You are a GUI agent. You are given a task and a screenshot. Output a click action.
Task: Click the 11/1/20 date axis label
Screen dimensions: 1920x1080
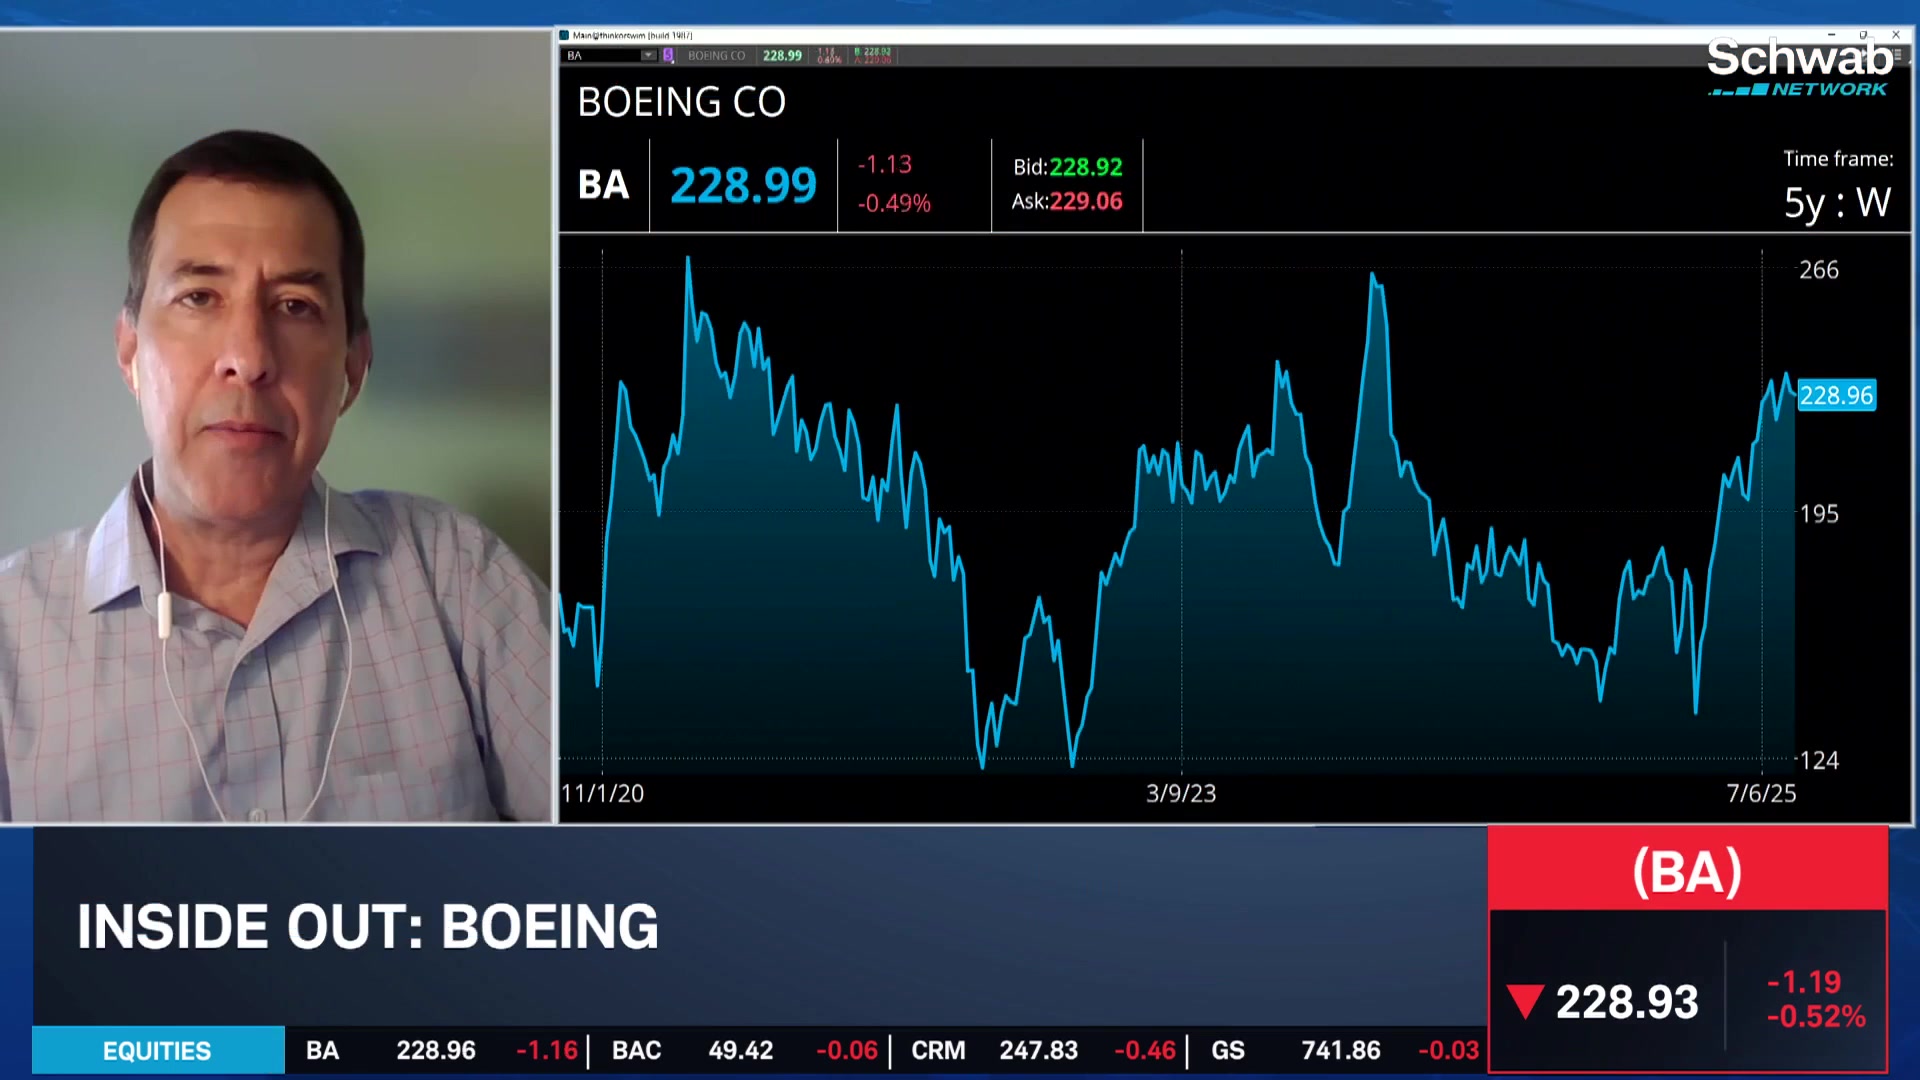602,793
